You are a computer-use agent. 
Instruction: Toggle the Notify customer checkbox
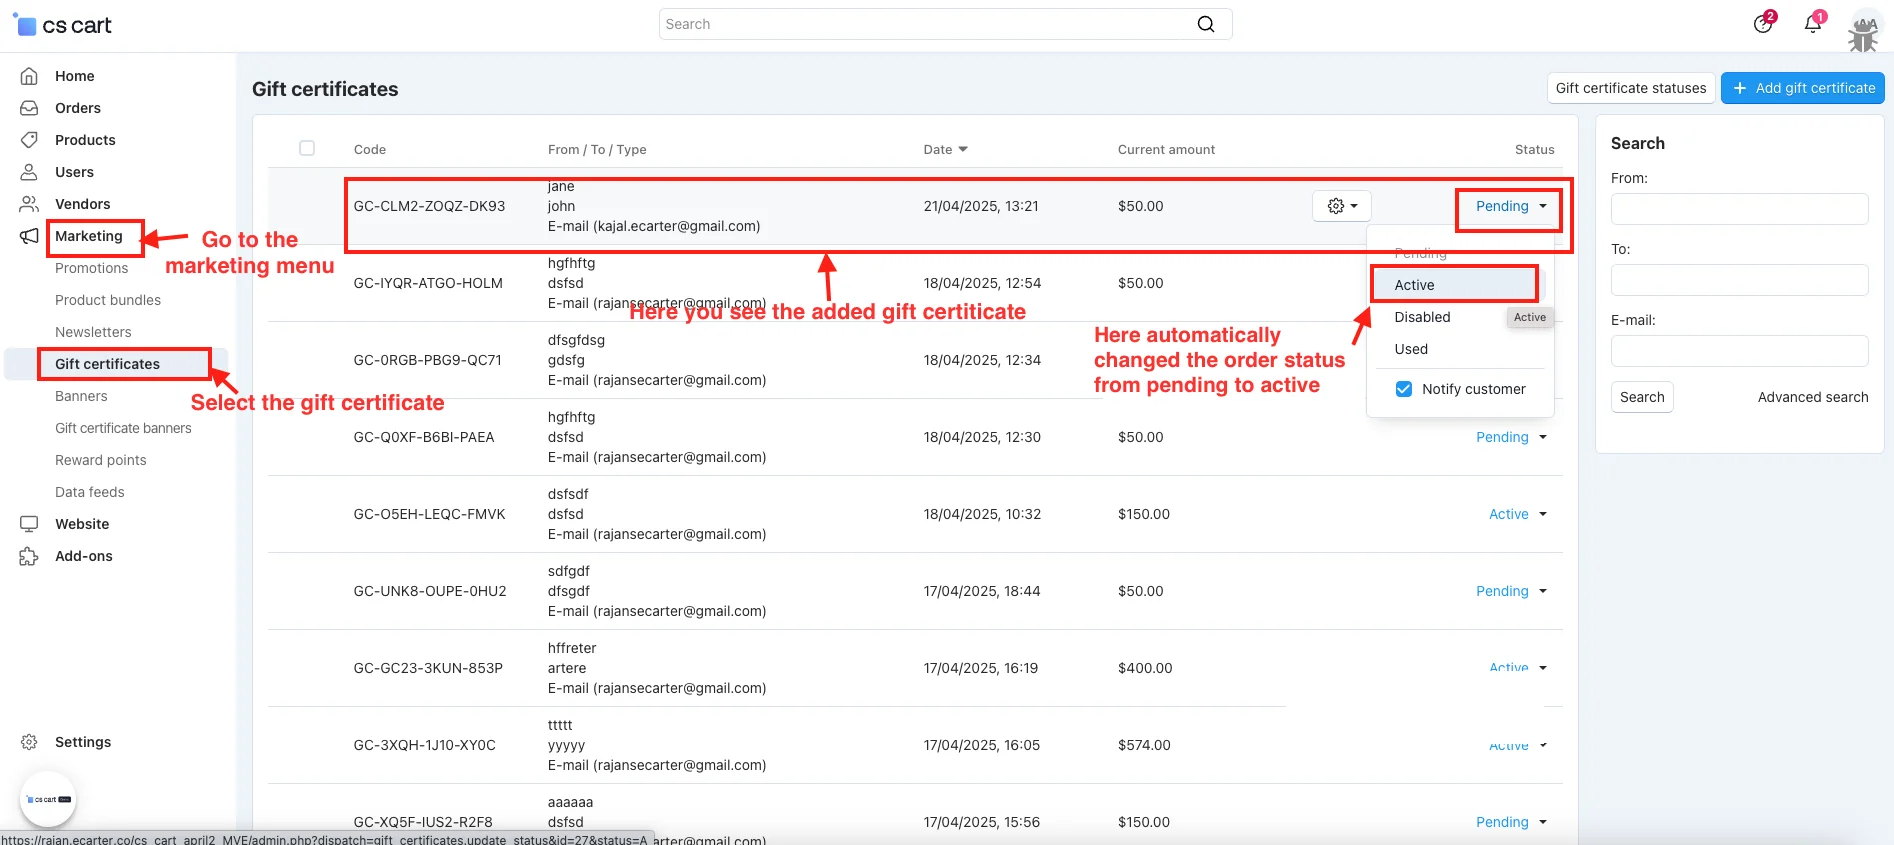pyautogui.click(x=1404, y=389)
